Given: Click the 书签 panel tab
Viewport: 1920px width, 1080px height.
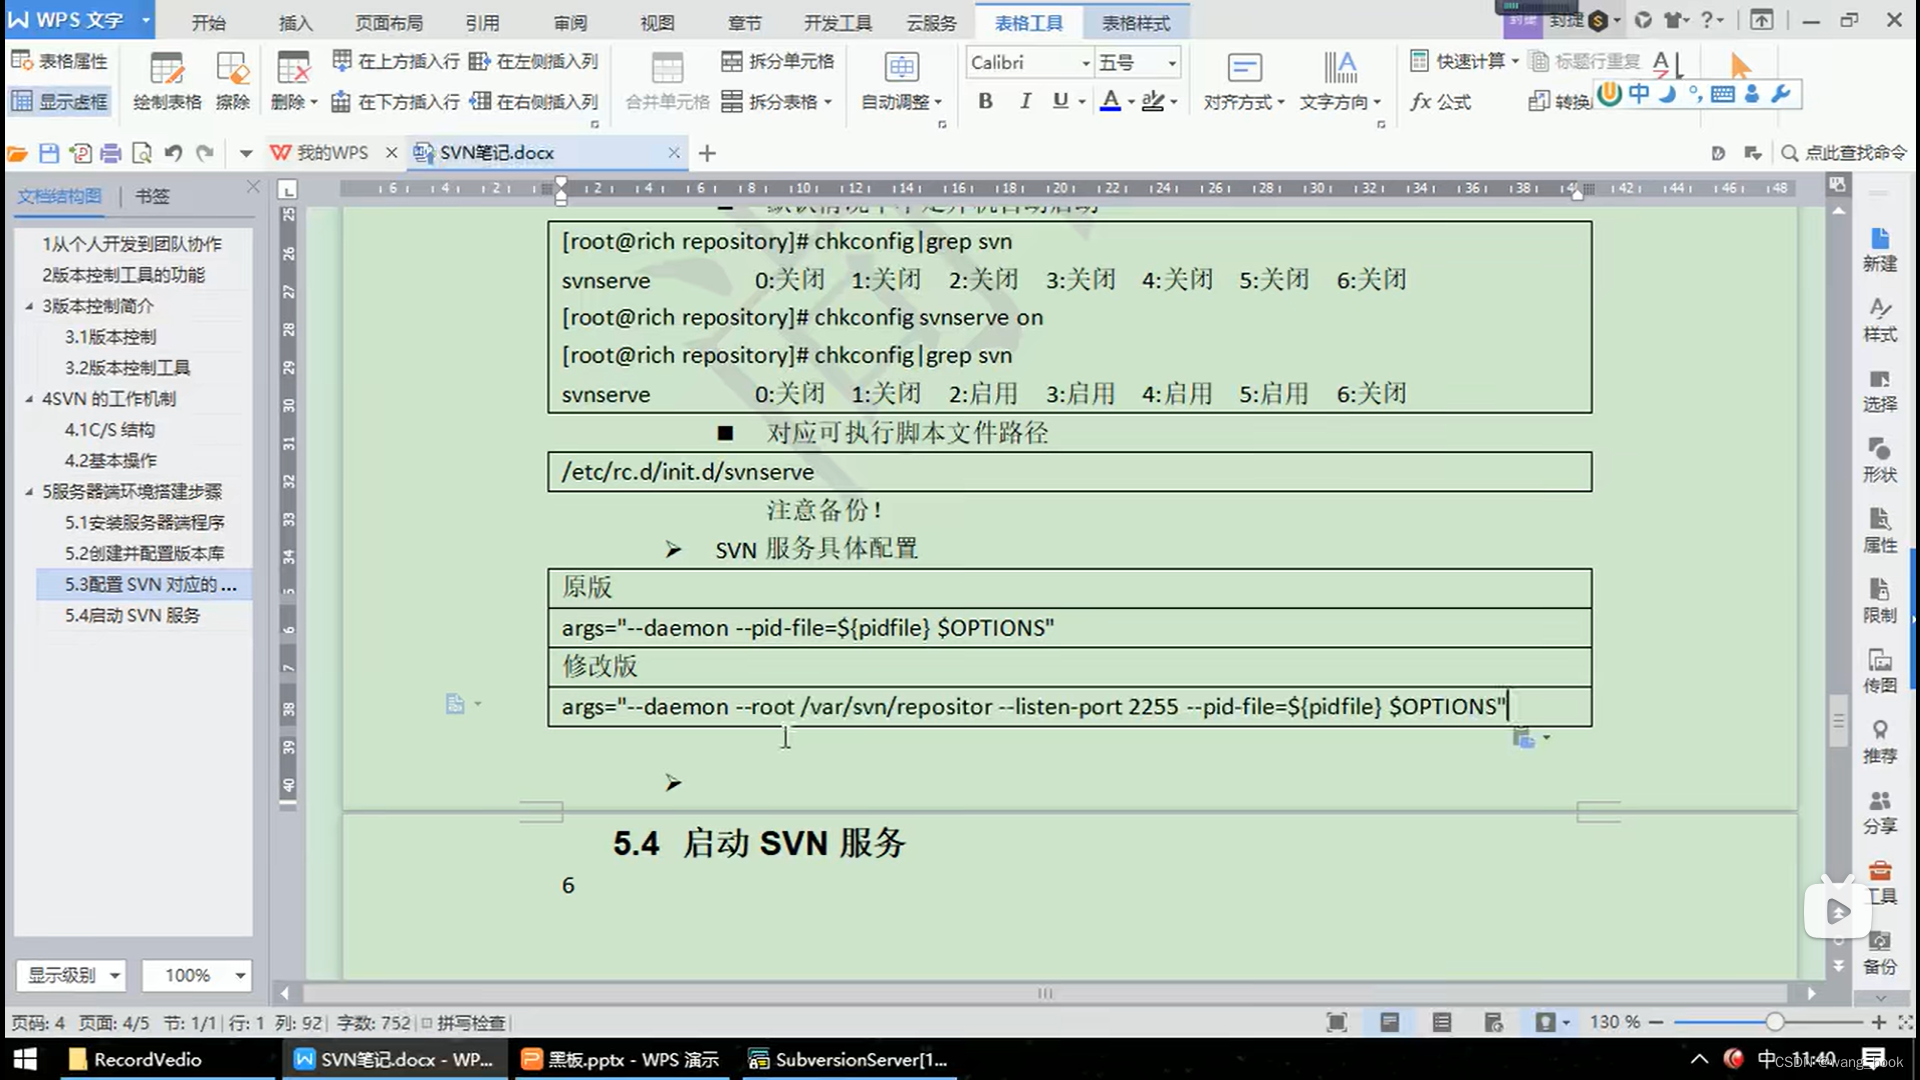Looking at the screenshot, I should pyautogui.click(x=152, y=196).
